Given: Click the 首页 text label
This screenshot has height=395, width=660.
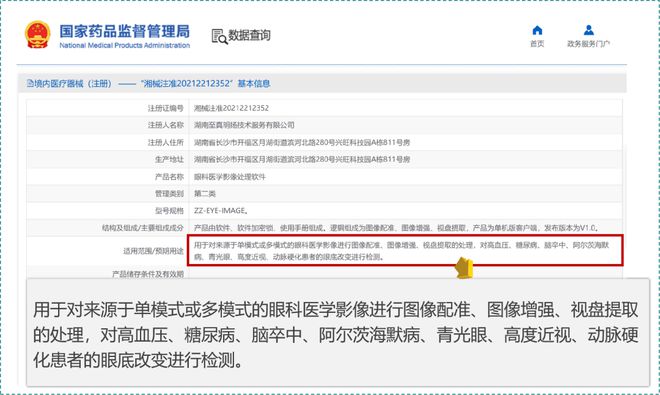Looking at the screenshot, I should [537, 44].
